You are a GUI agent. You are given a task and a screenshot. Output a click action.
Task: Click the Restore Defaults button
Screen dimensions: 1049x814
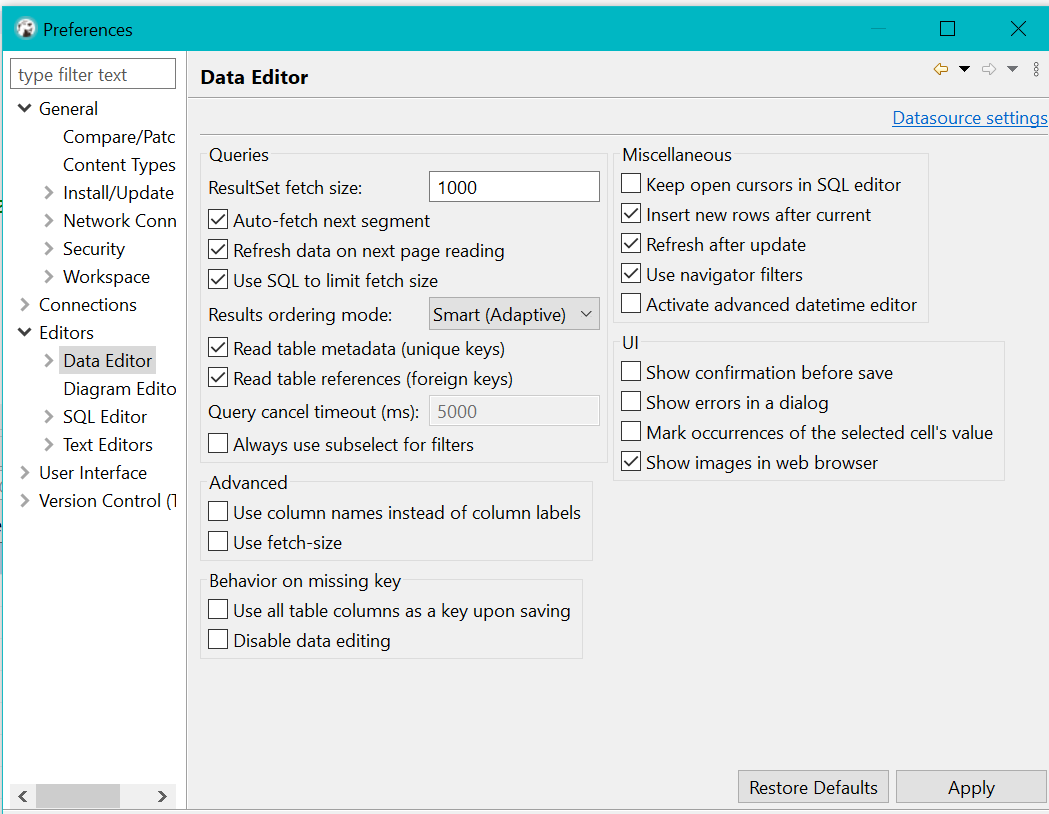pos(812,786)
